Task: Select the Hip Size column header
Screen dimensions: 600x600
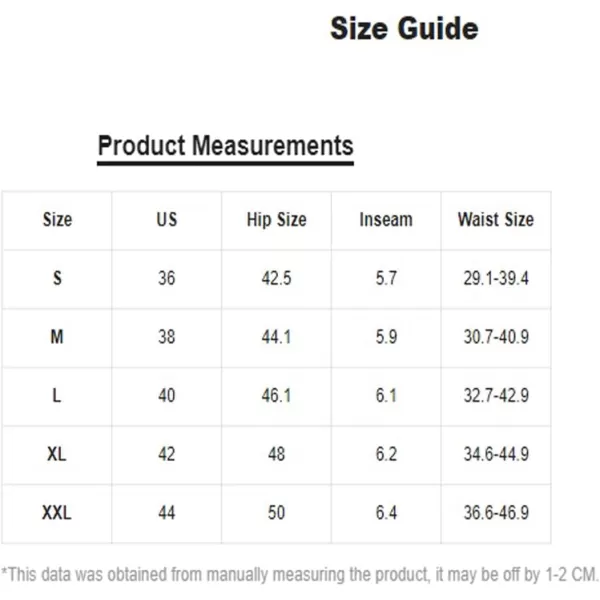Action: (276, 220)
